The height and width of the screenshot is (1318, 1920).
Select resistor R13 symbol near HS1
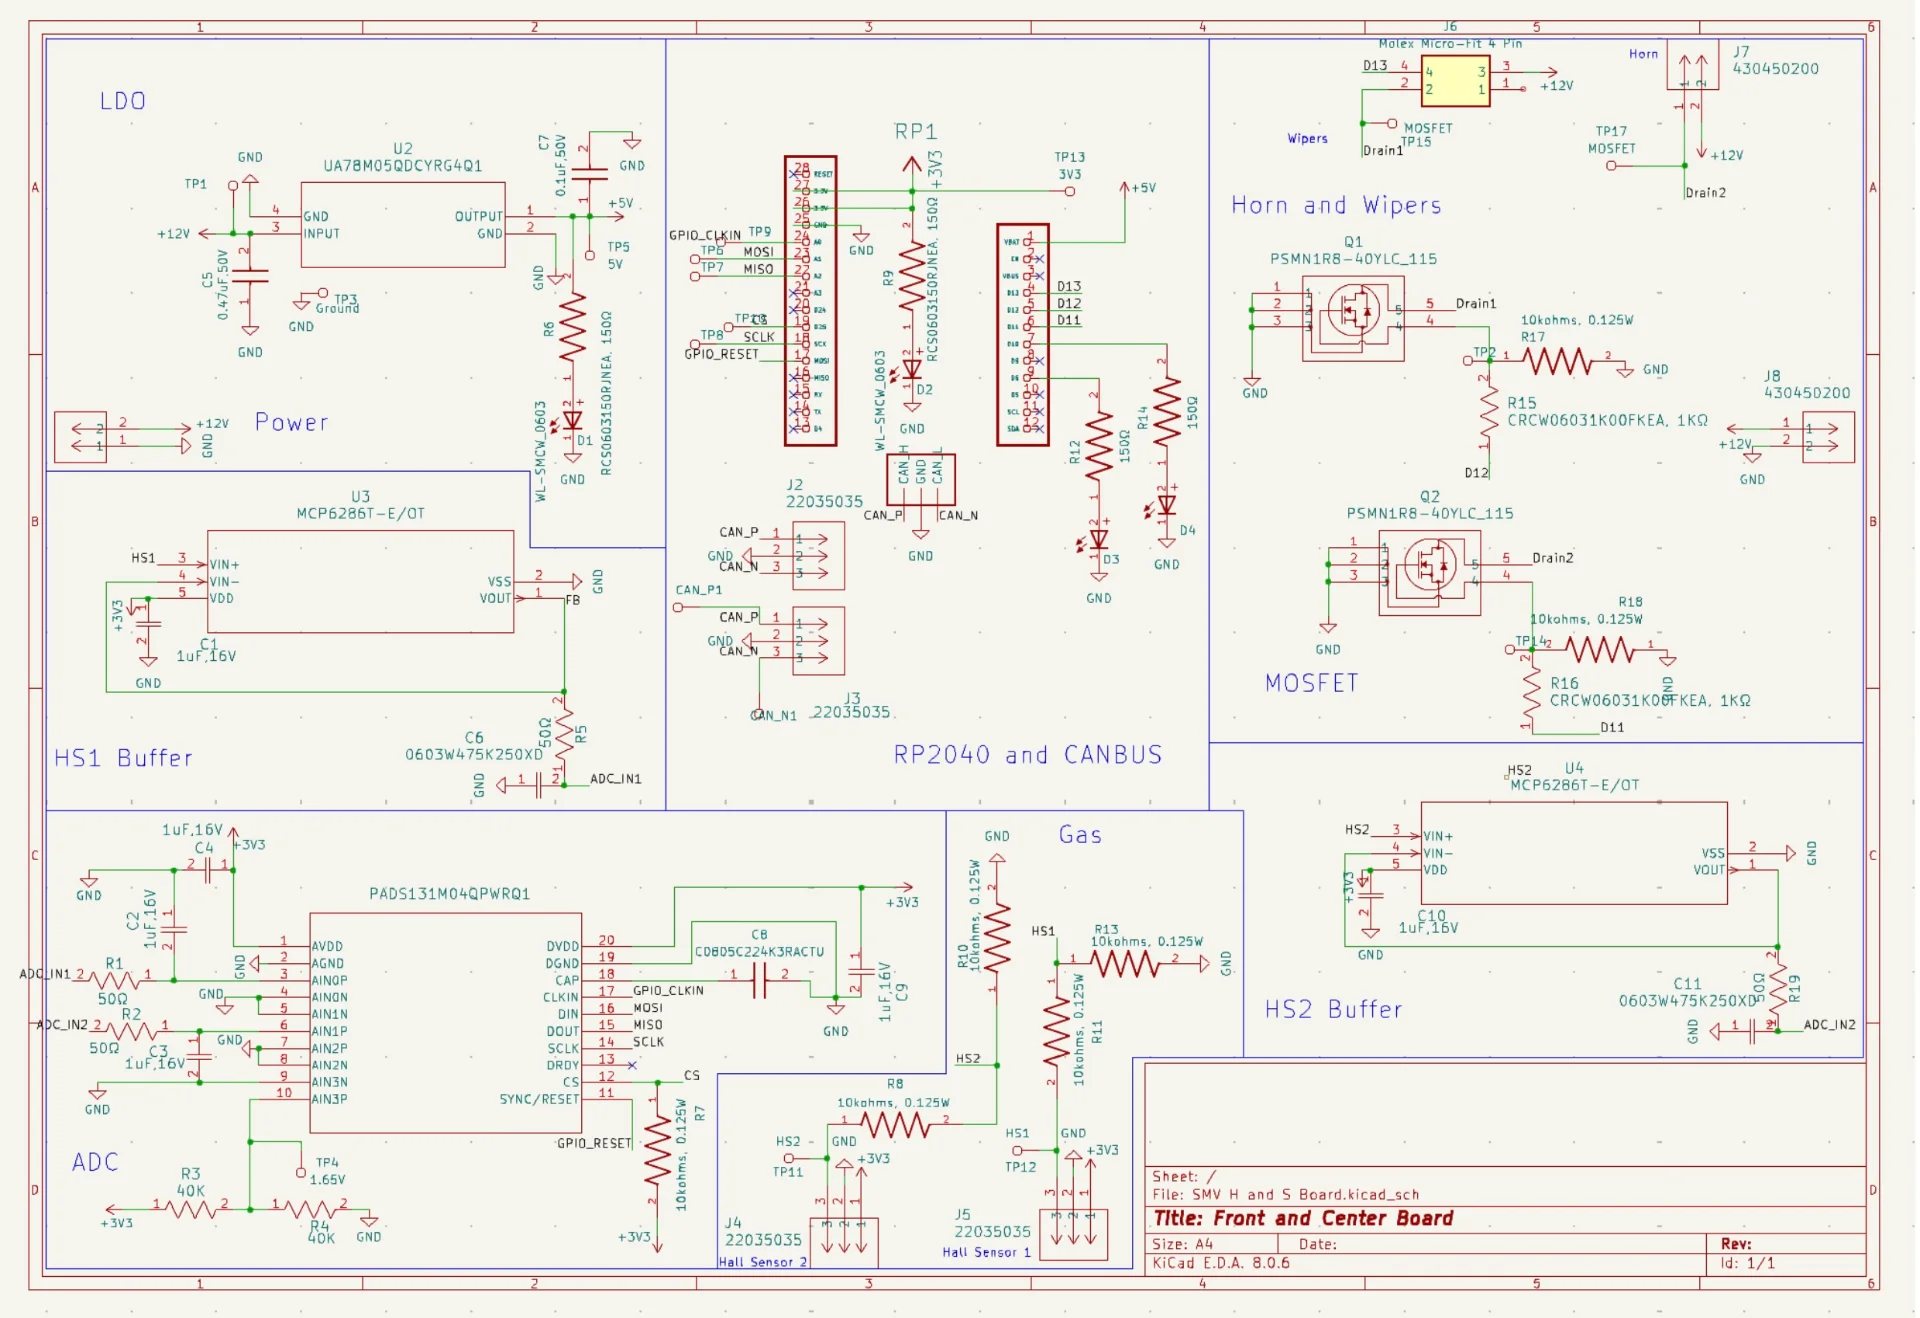(x=1126, y=964)
